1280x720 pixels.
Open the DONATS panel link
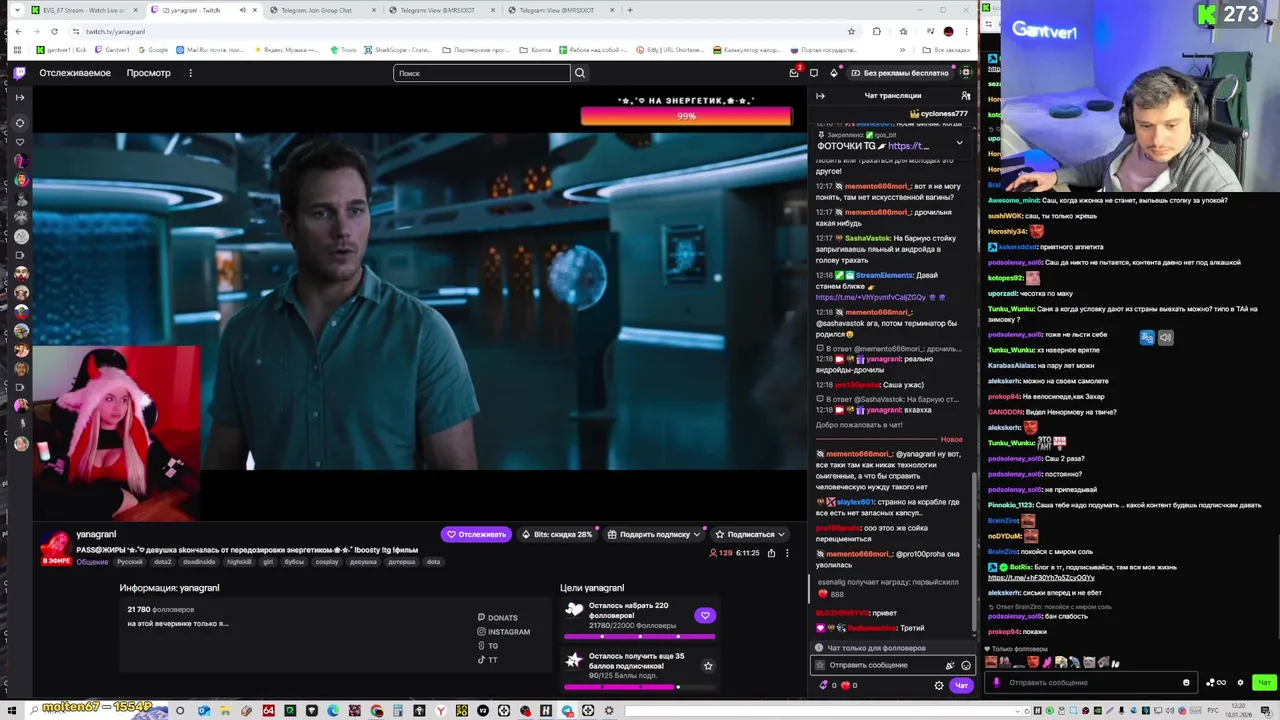pyautogui.click(x=498, y=618)
